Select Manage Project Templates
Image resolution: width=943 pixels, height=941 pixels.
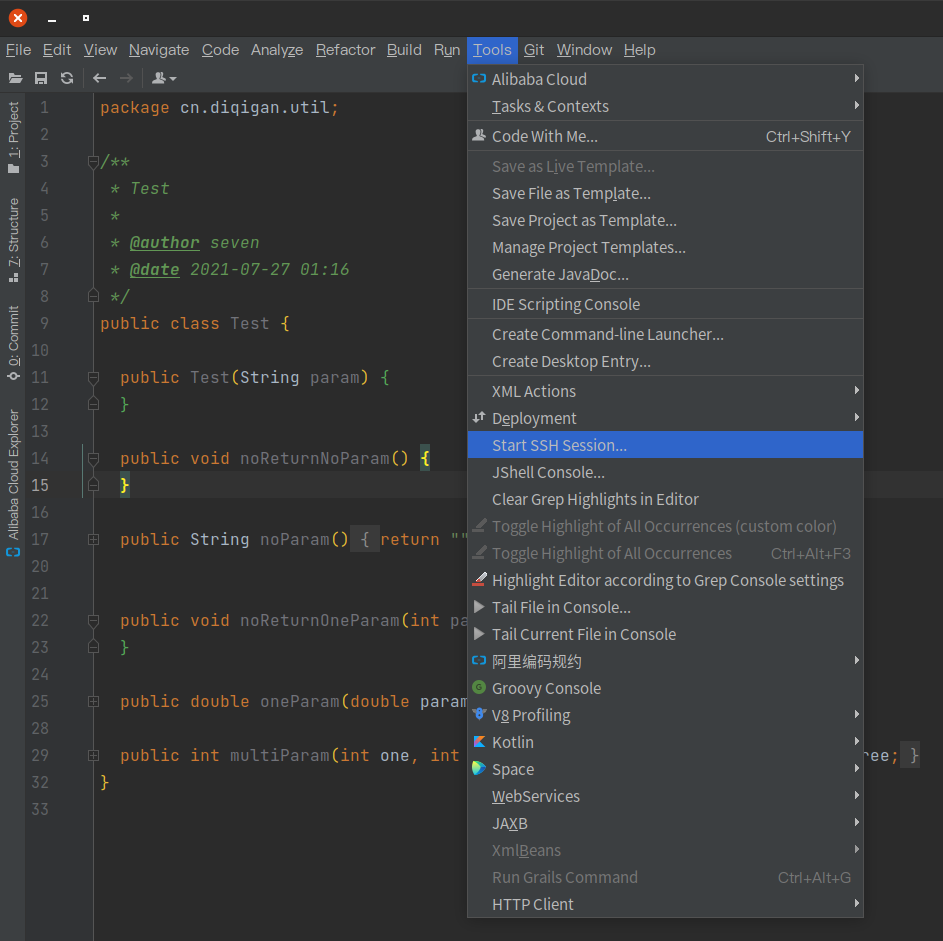coord(665,248)
